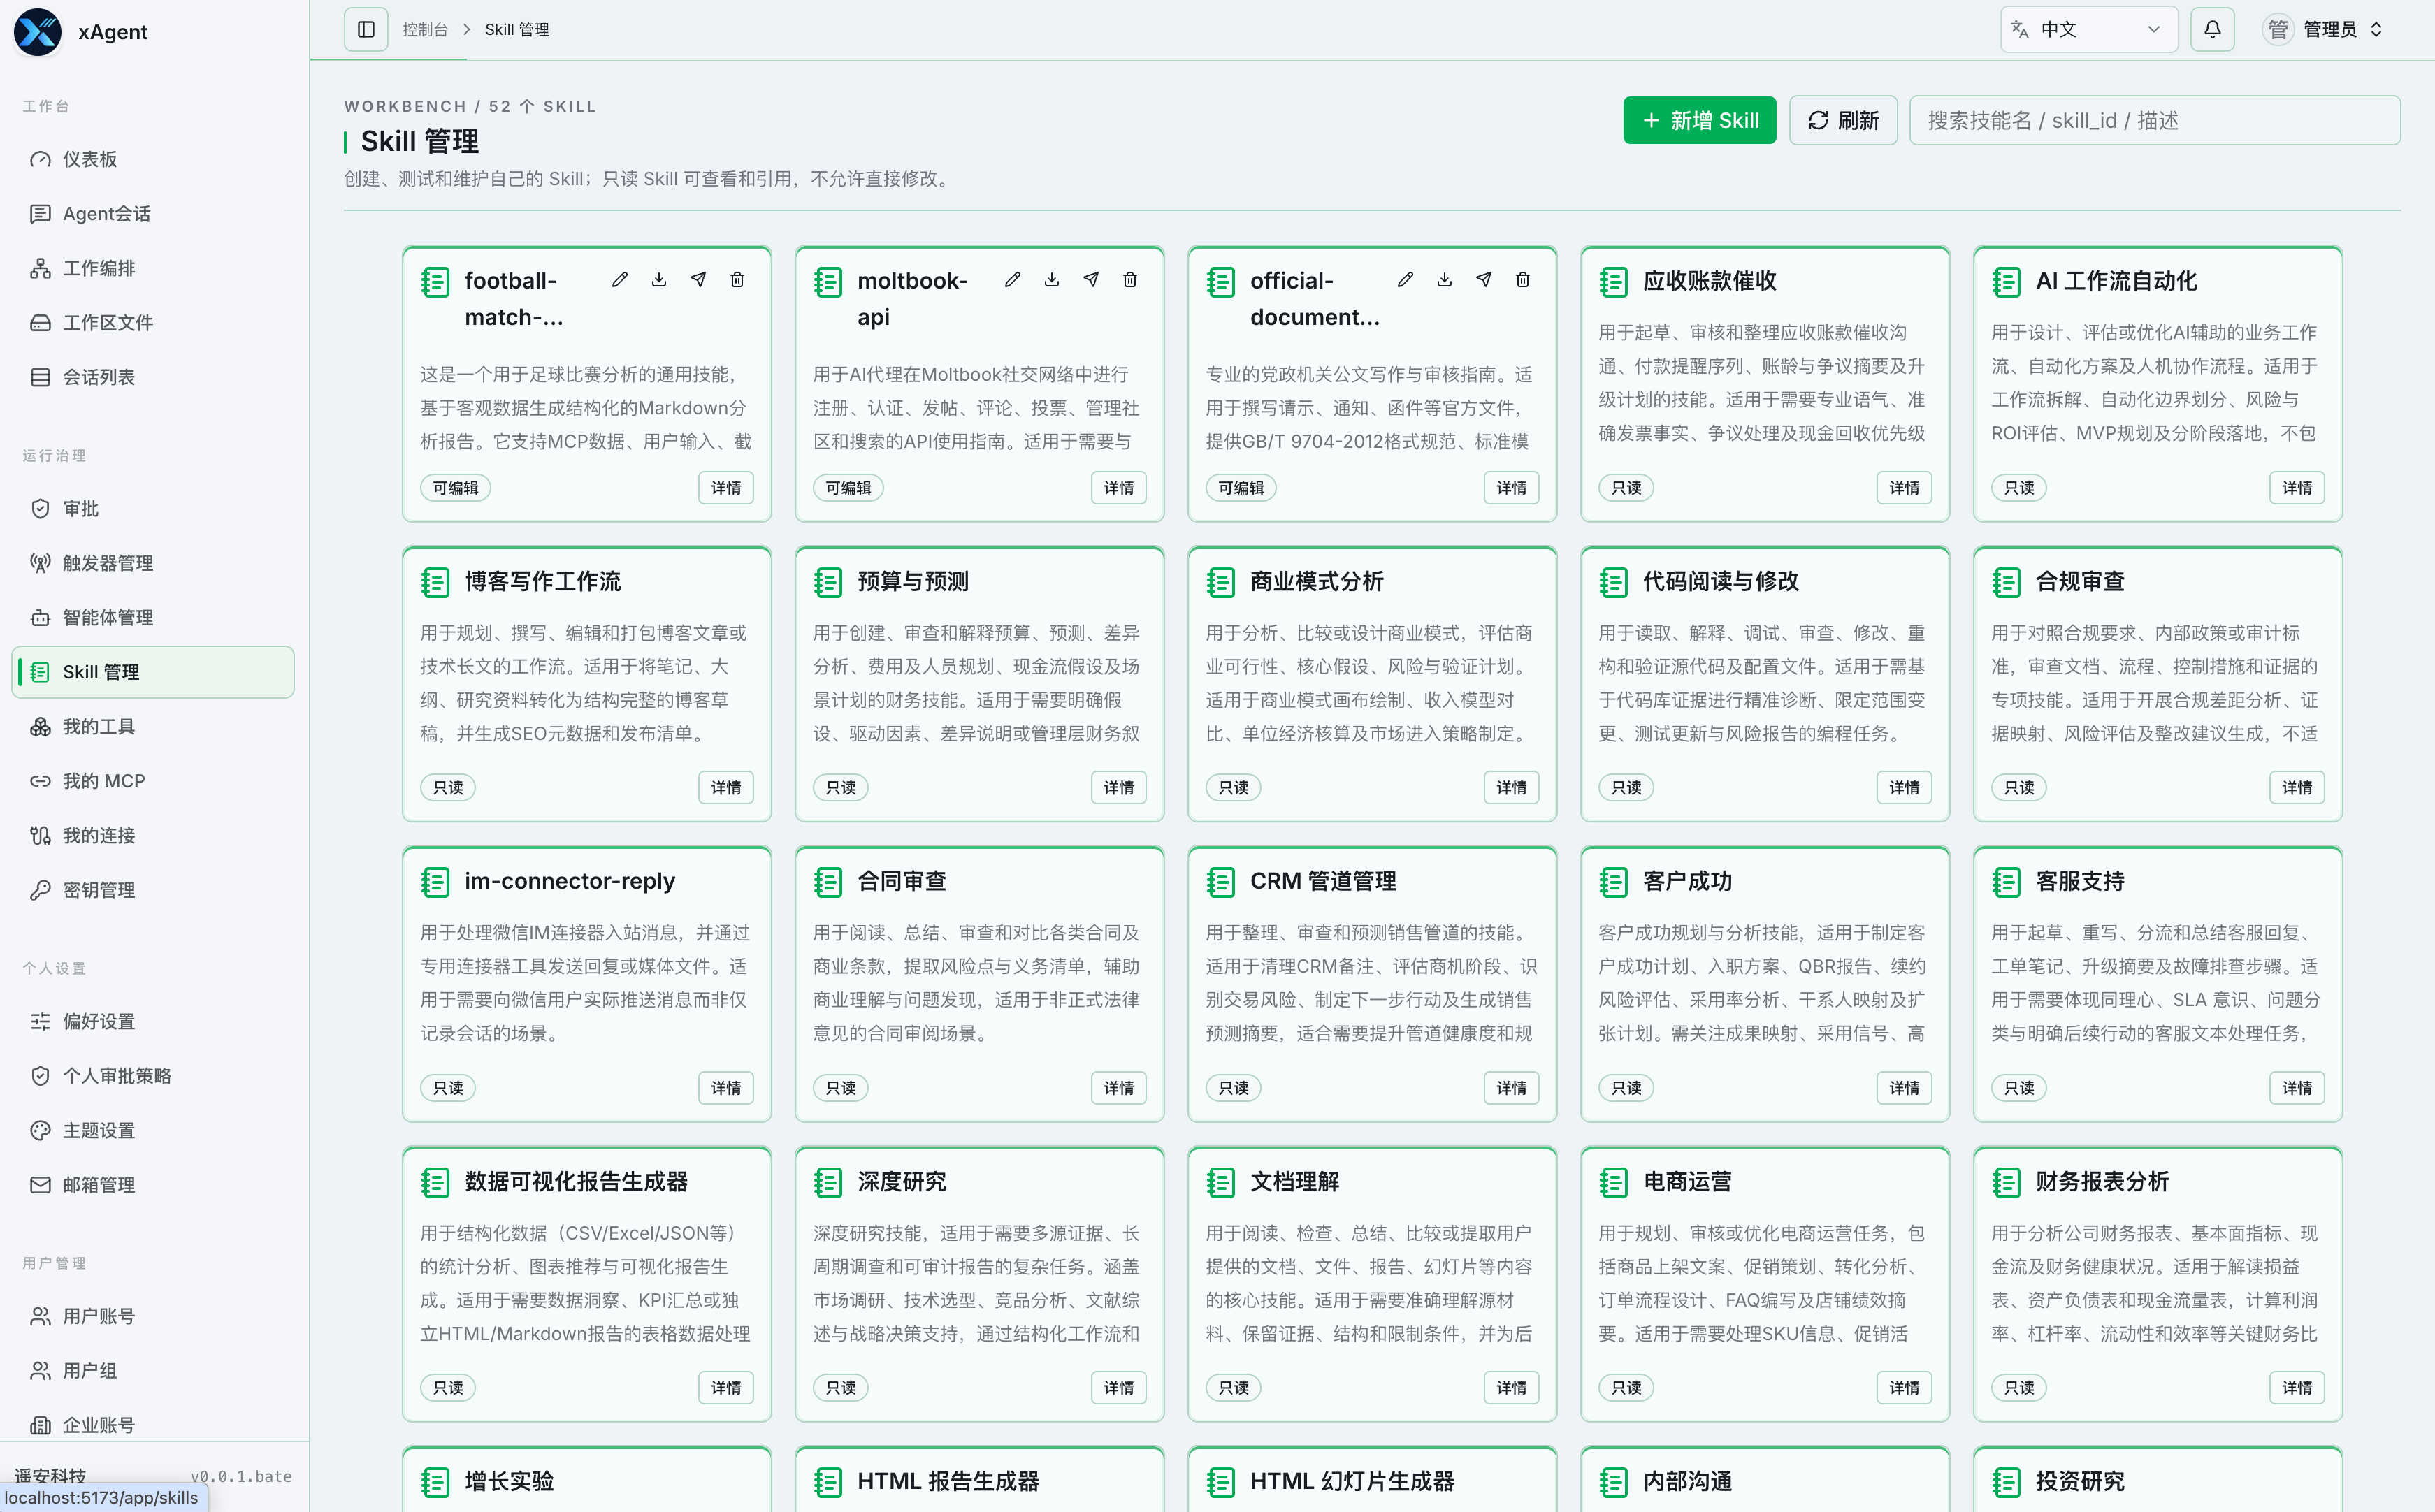Click the im-connector-reply card icon
2435x1512 pixels.
coord(435,882)
